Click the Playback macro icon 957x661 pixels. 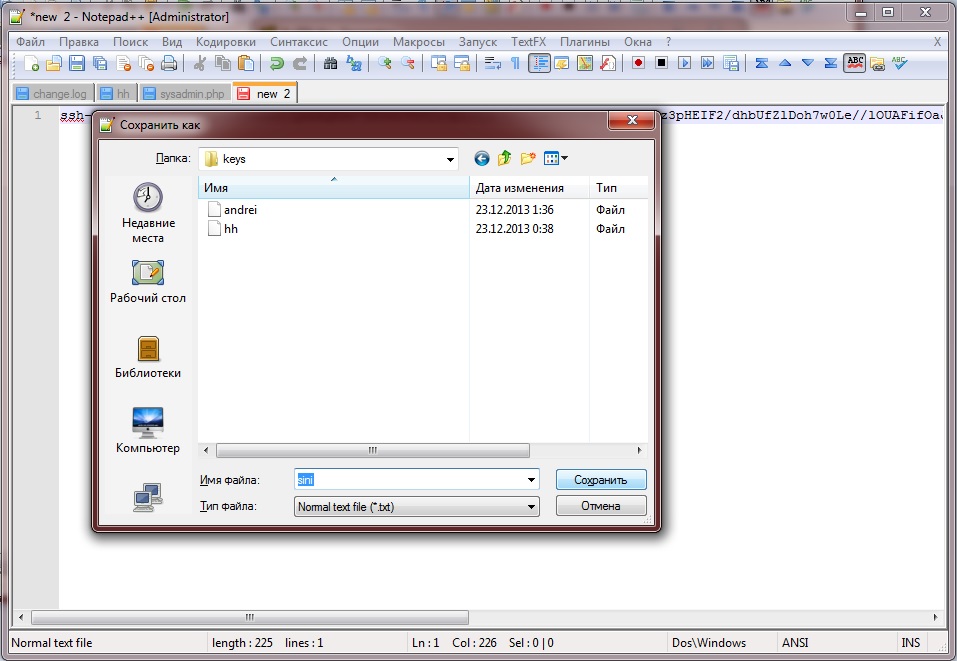click(x=685, y=63)
